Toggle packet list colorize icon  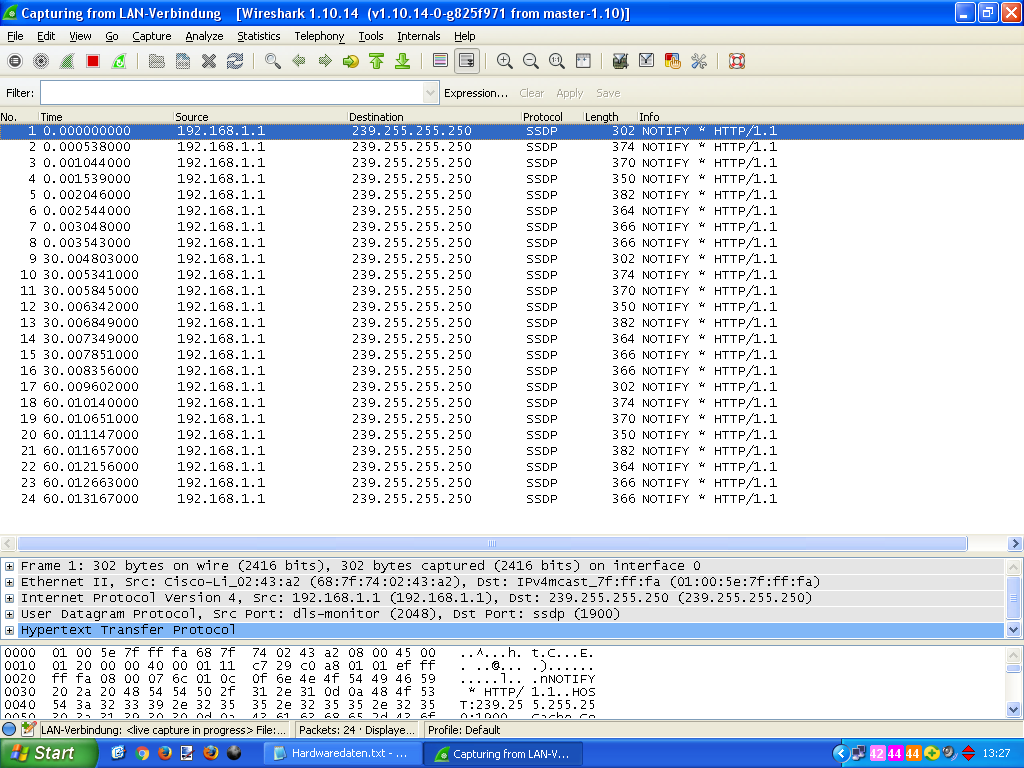pos(441,61)
